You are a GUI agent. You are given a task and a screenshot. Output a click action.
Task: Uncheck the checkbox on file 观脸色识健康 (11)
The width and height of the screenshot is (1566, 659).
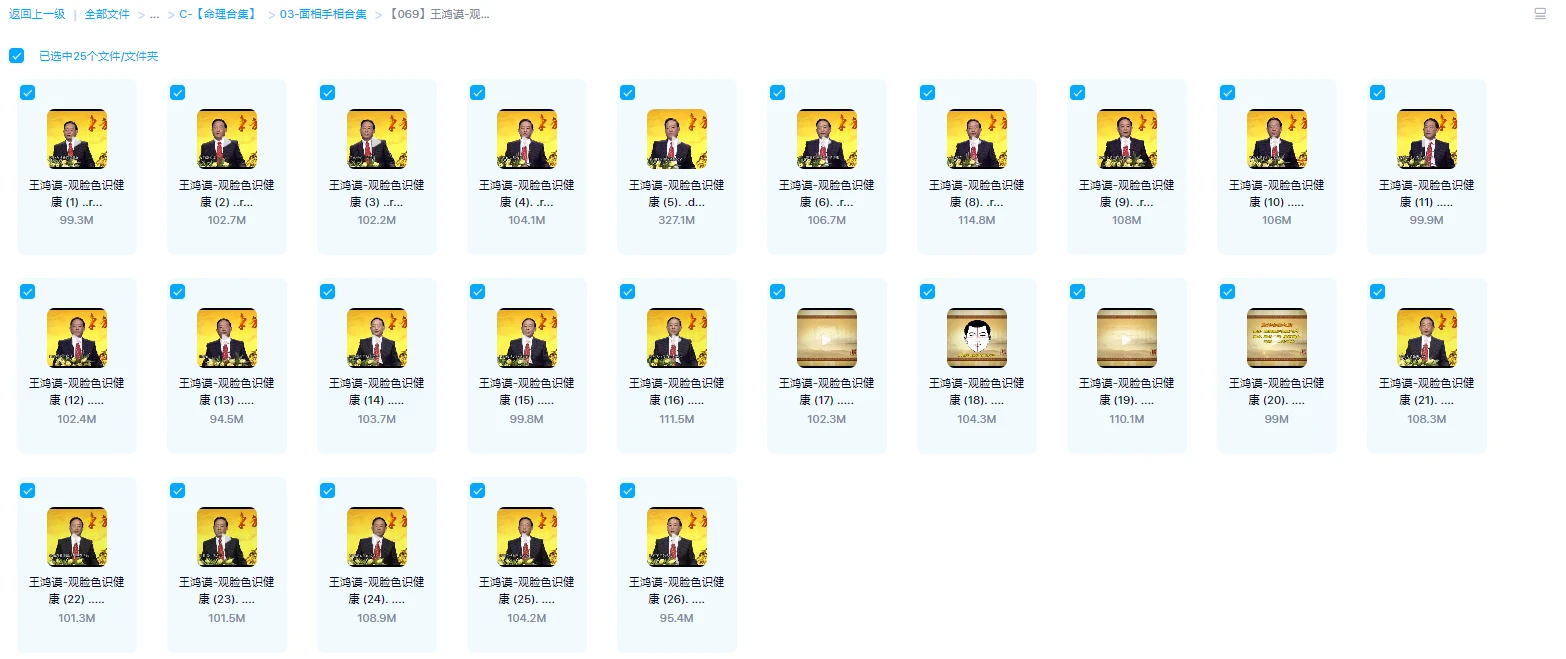[1377, 92]
